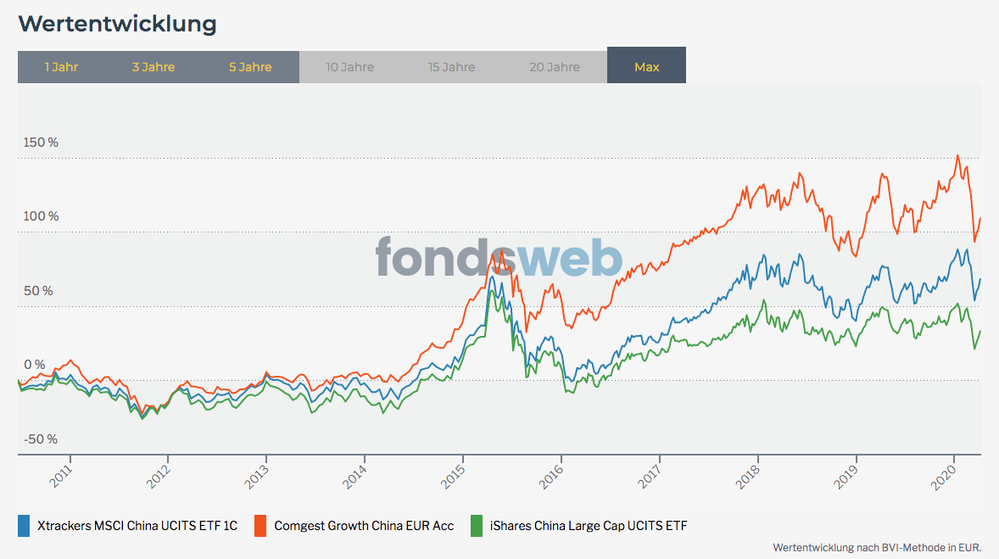Choose the 5 Jahre period tab

click(x=250, y=67)
